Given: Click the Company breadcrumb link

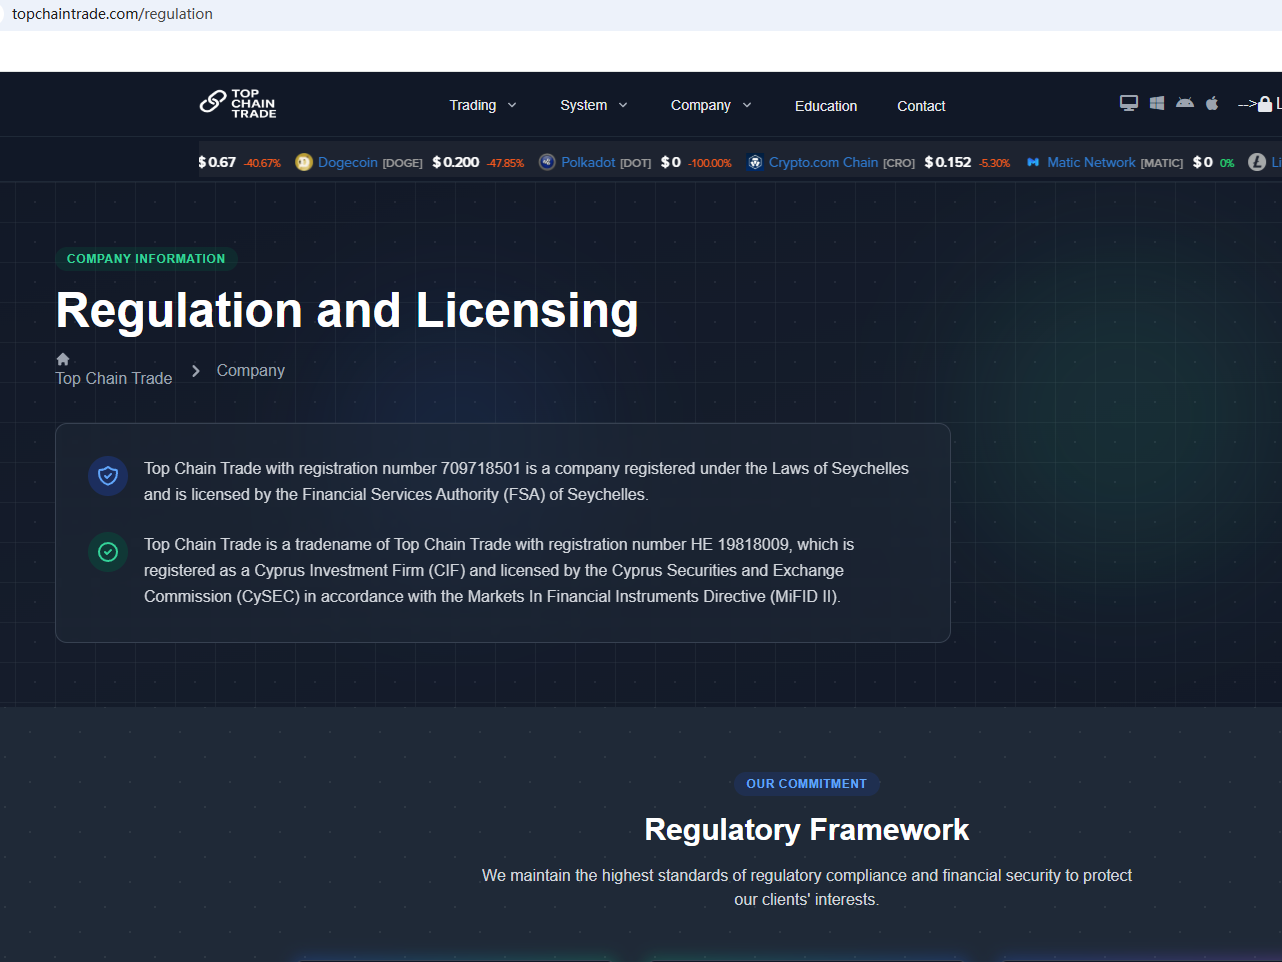Looking at the screenshot, I should pos(251,370).
